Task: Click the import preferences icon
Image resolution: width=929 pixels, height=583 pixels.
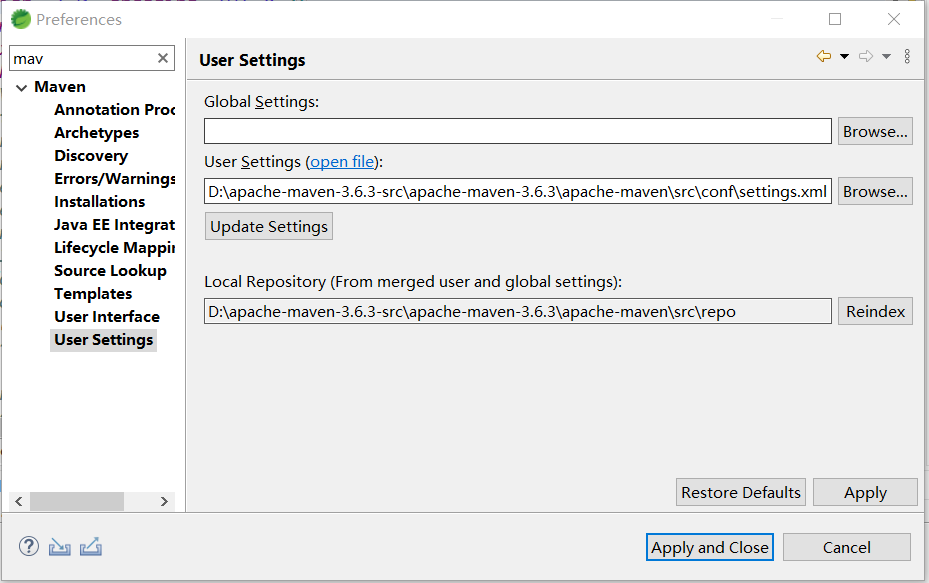Action: point(59,547)
